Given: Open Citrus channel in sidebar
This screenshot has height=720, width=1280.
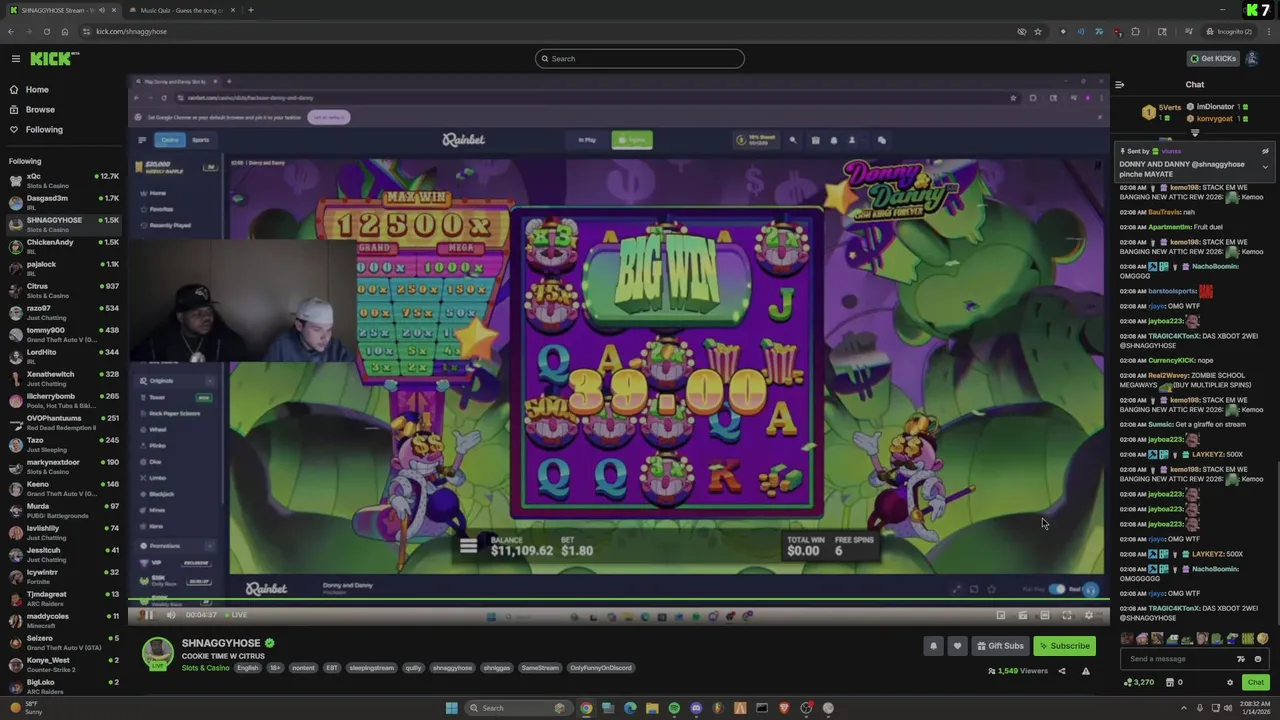Looking at the screenshot, I should tap(62, 290).
